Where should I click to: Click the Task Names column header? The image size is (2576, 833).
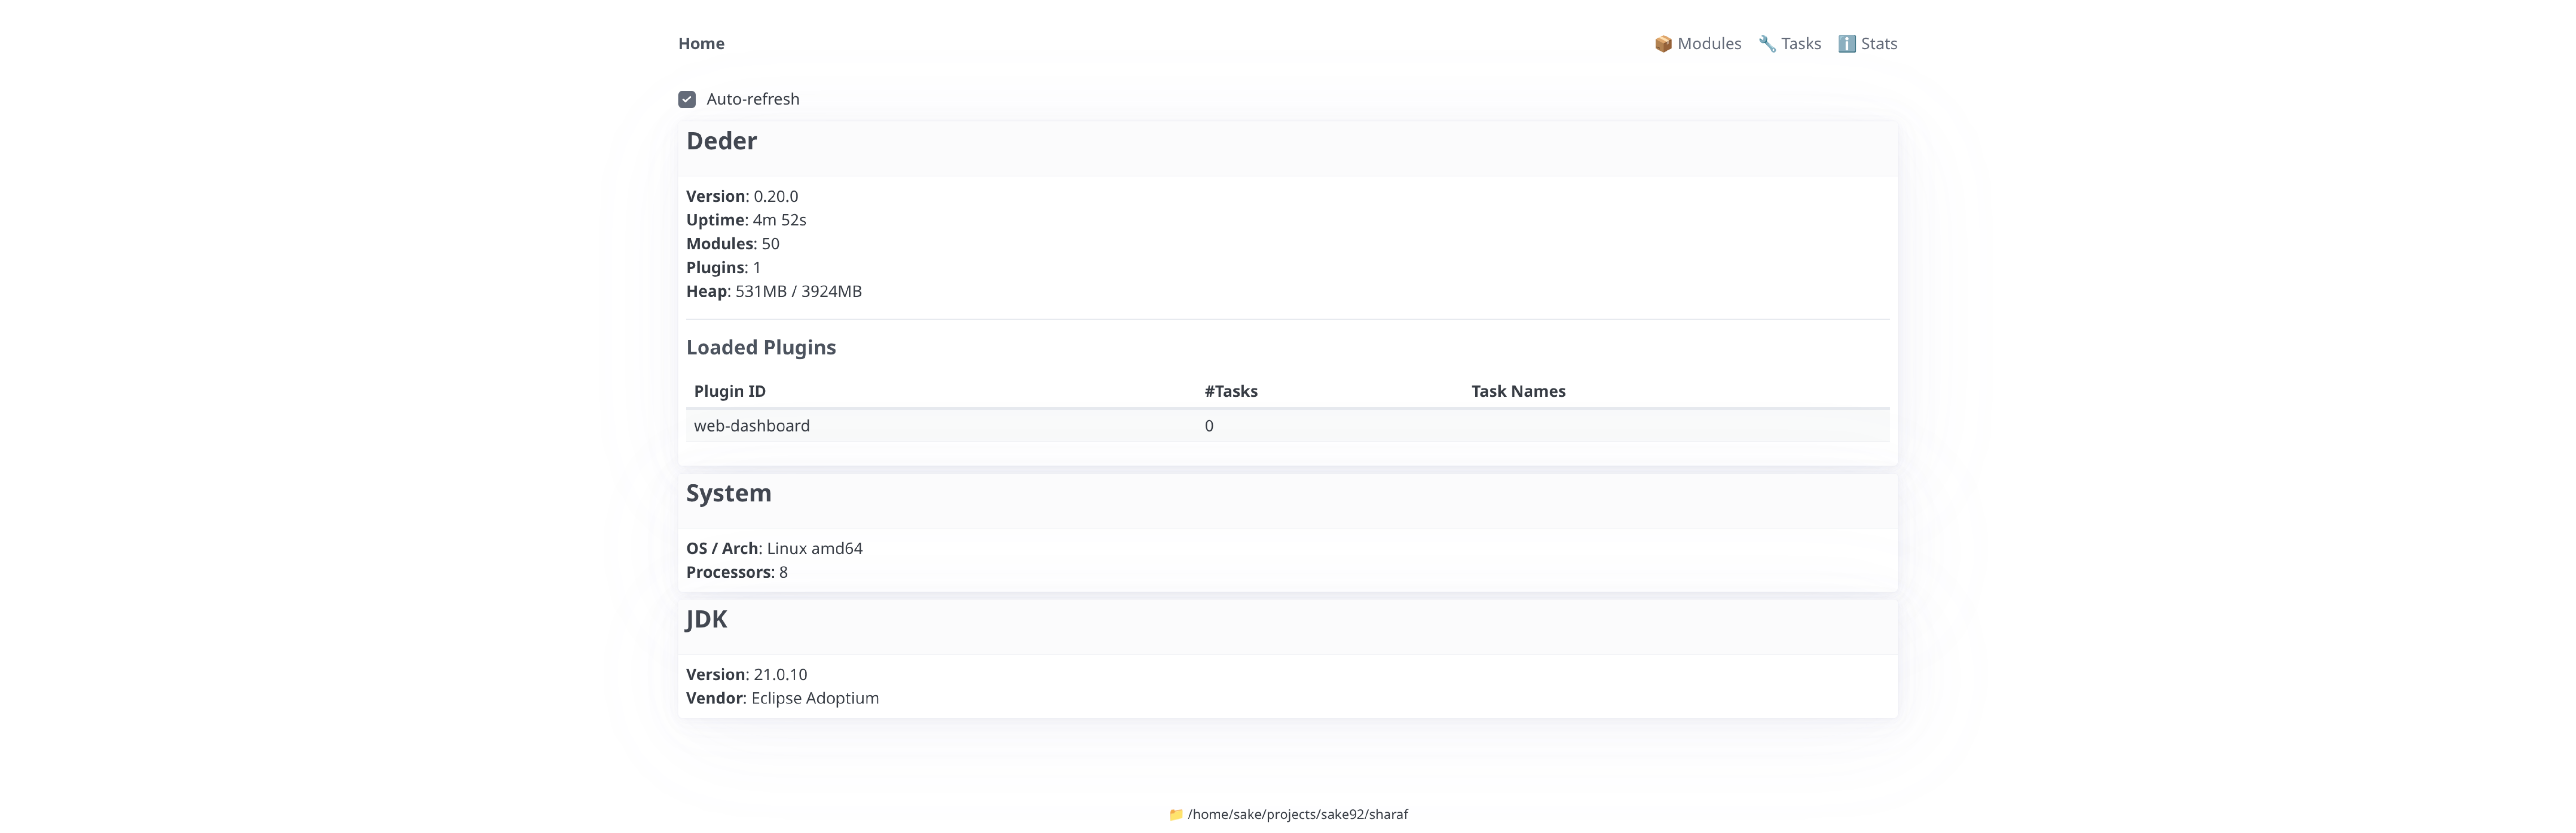click(x=1518, y=391)
